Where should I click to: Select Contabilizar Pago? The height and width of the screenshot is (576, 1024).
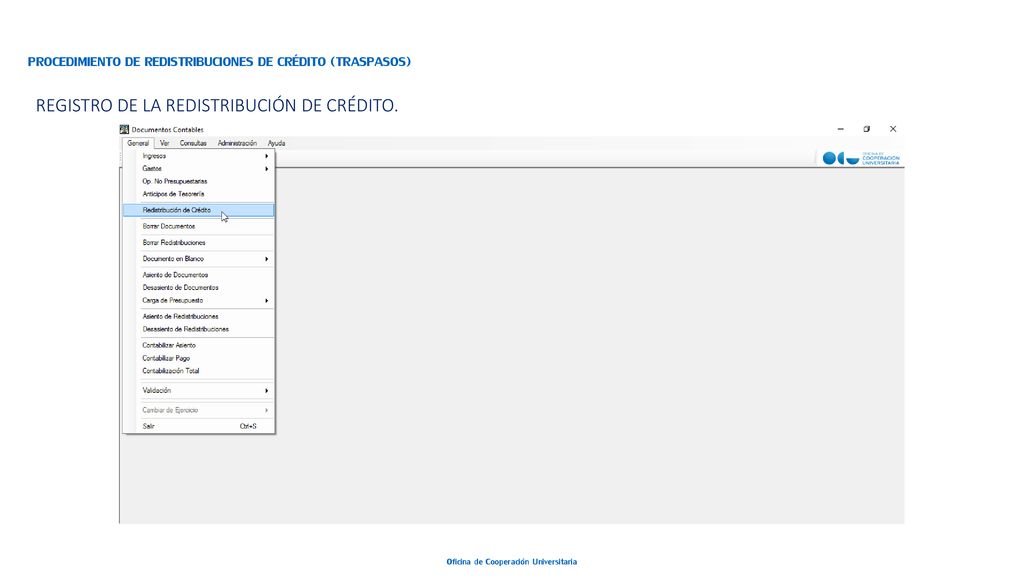[199, 358]
